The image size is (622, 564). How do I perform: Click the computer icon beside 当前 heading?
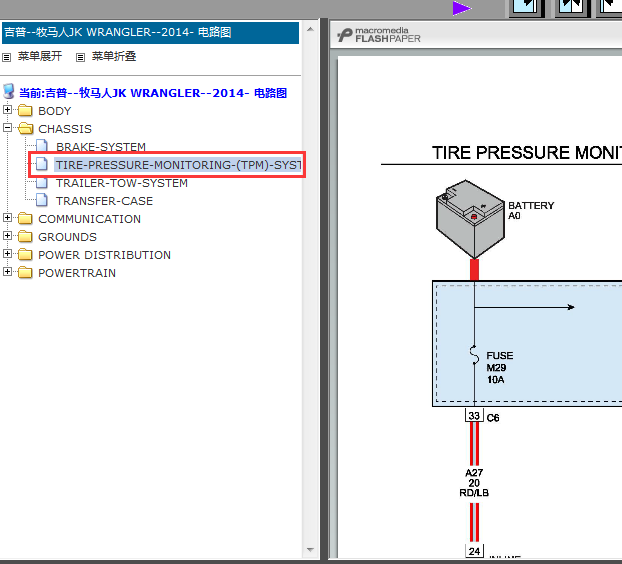coord(9,92)
